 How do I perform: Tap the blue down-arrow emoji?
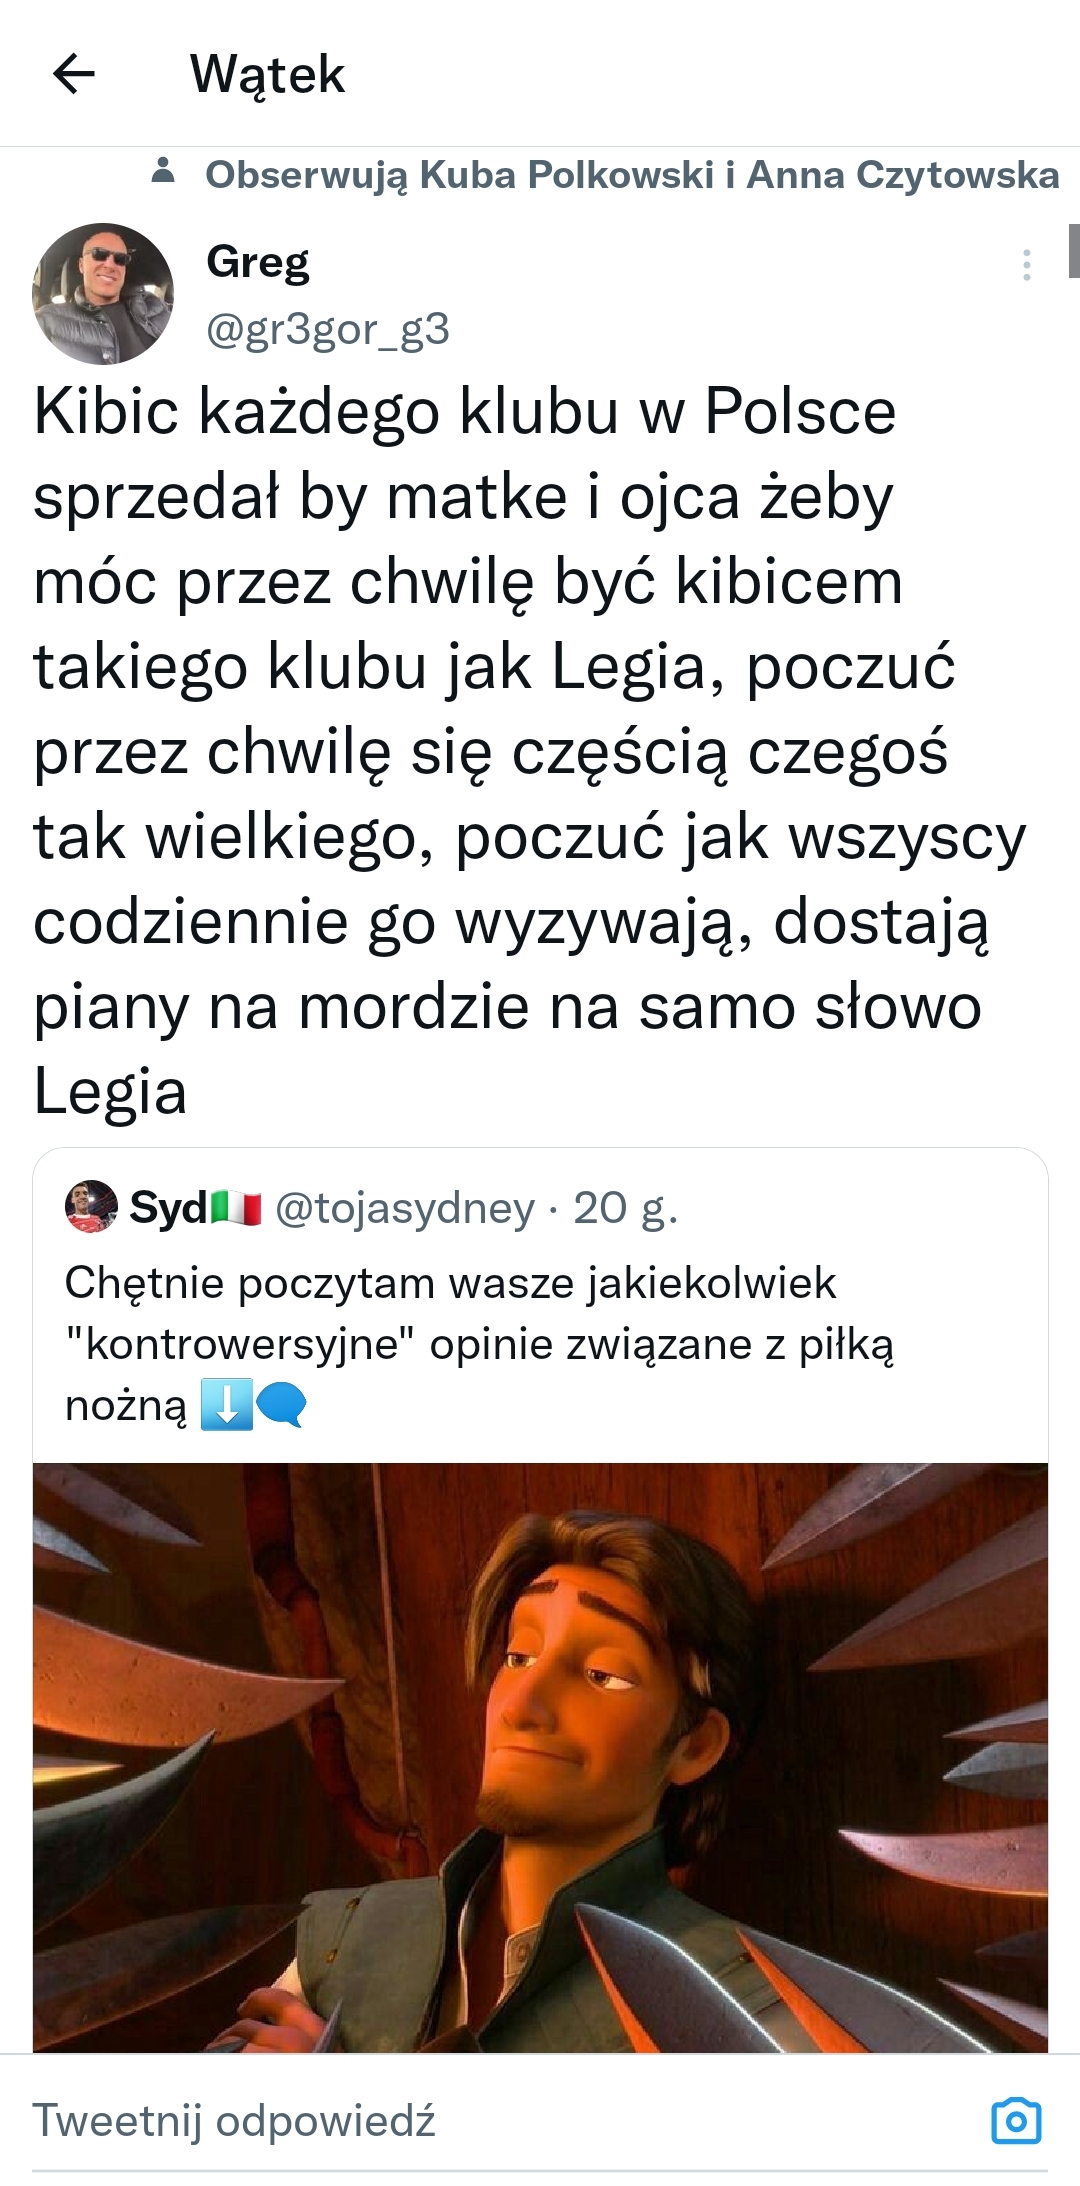(226, 1405)
